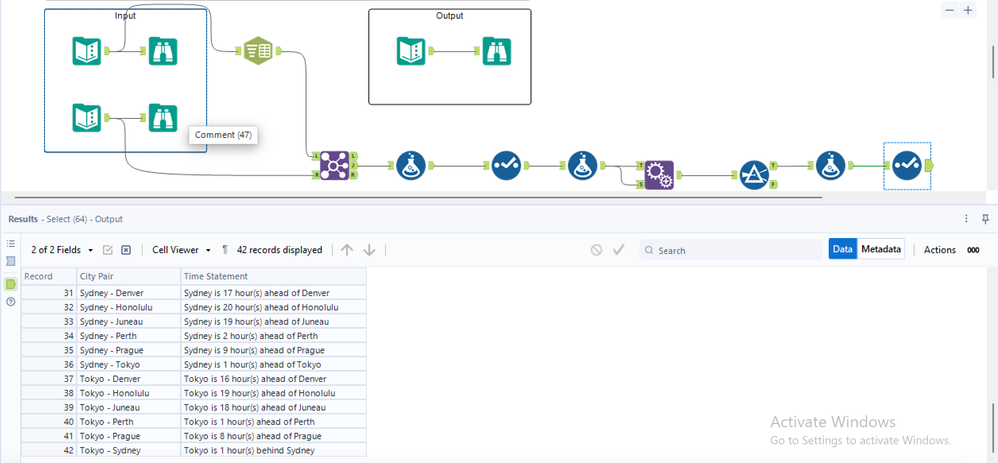This screenshot has height=463, width=998.
Task: Select the Sydney - Tokyo cell
Action: click(129, 364)
